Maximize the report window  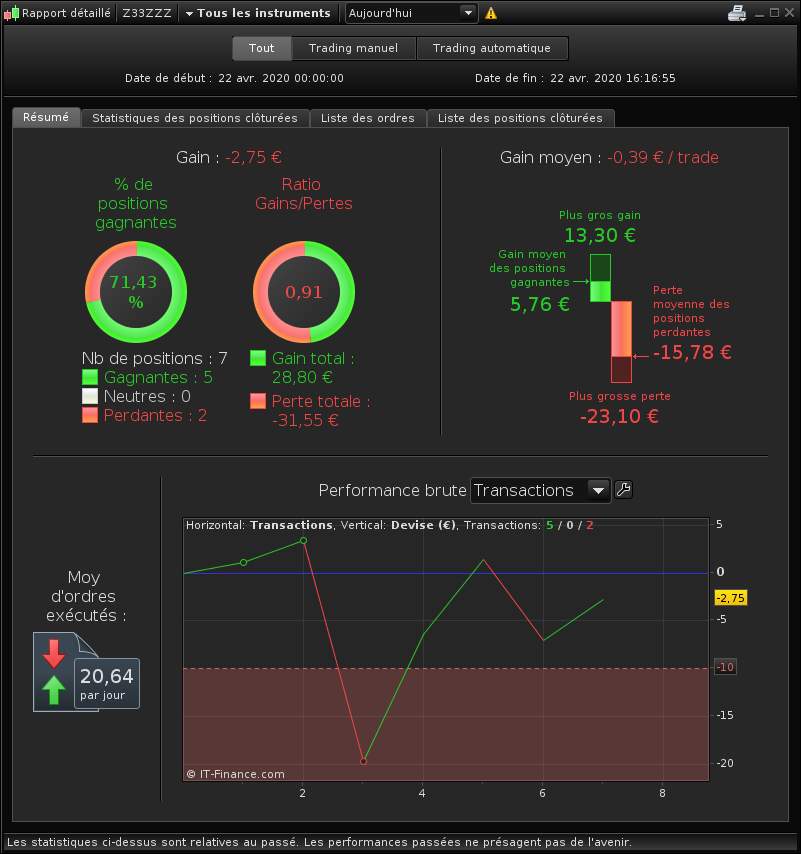[x=774, y=13]
